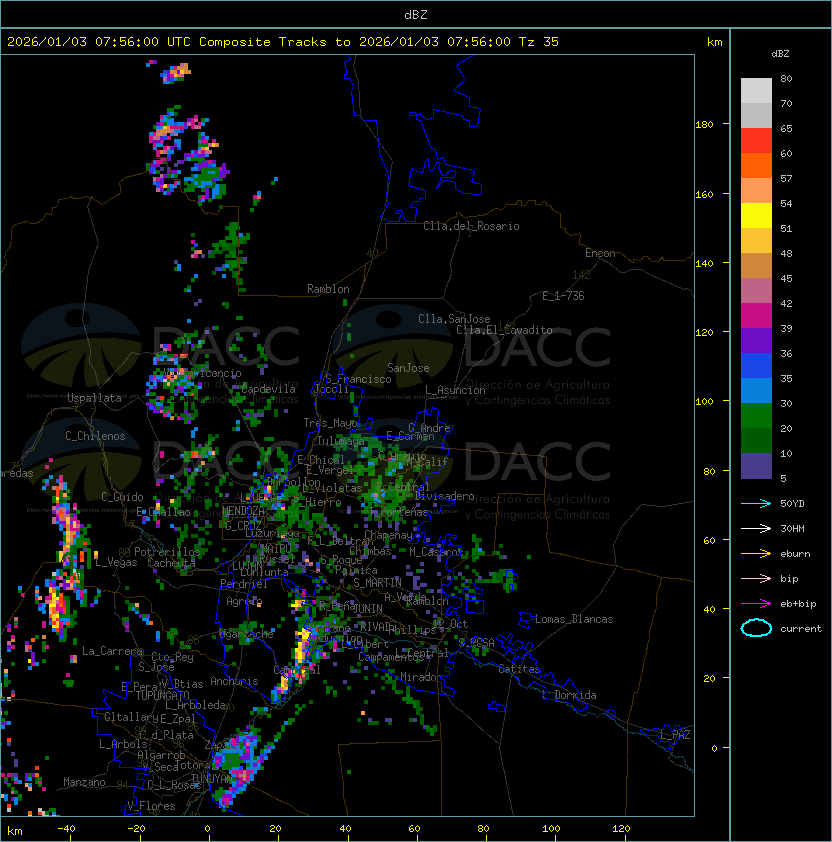
Task: Click the Potrerillos map label
Action: (x=167, y=552)
